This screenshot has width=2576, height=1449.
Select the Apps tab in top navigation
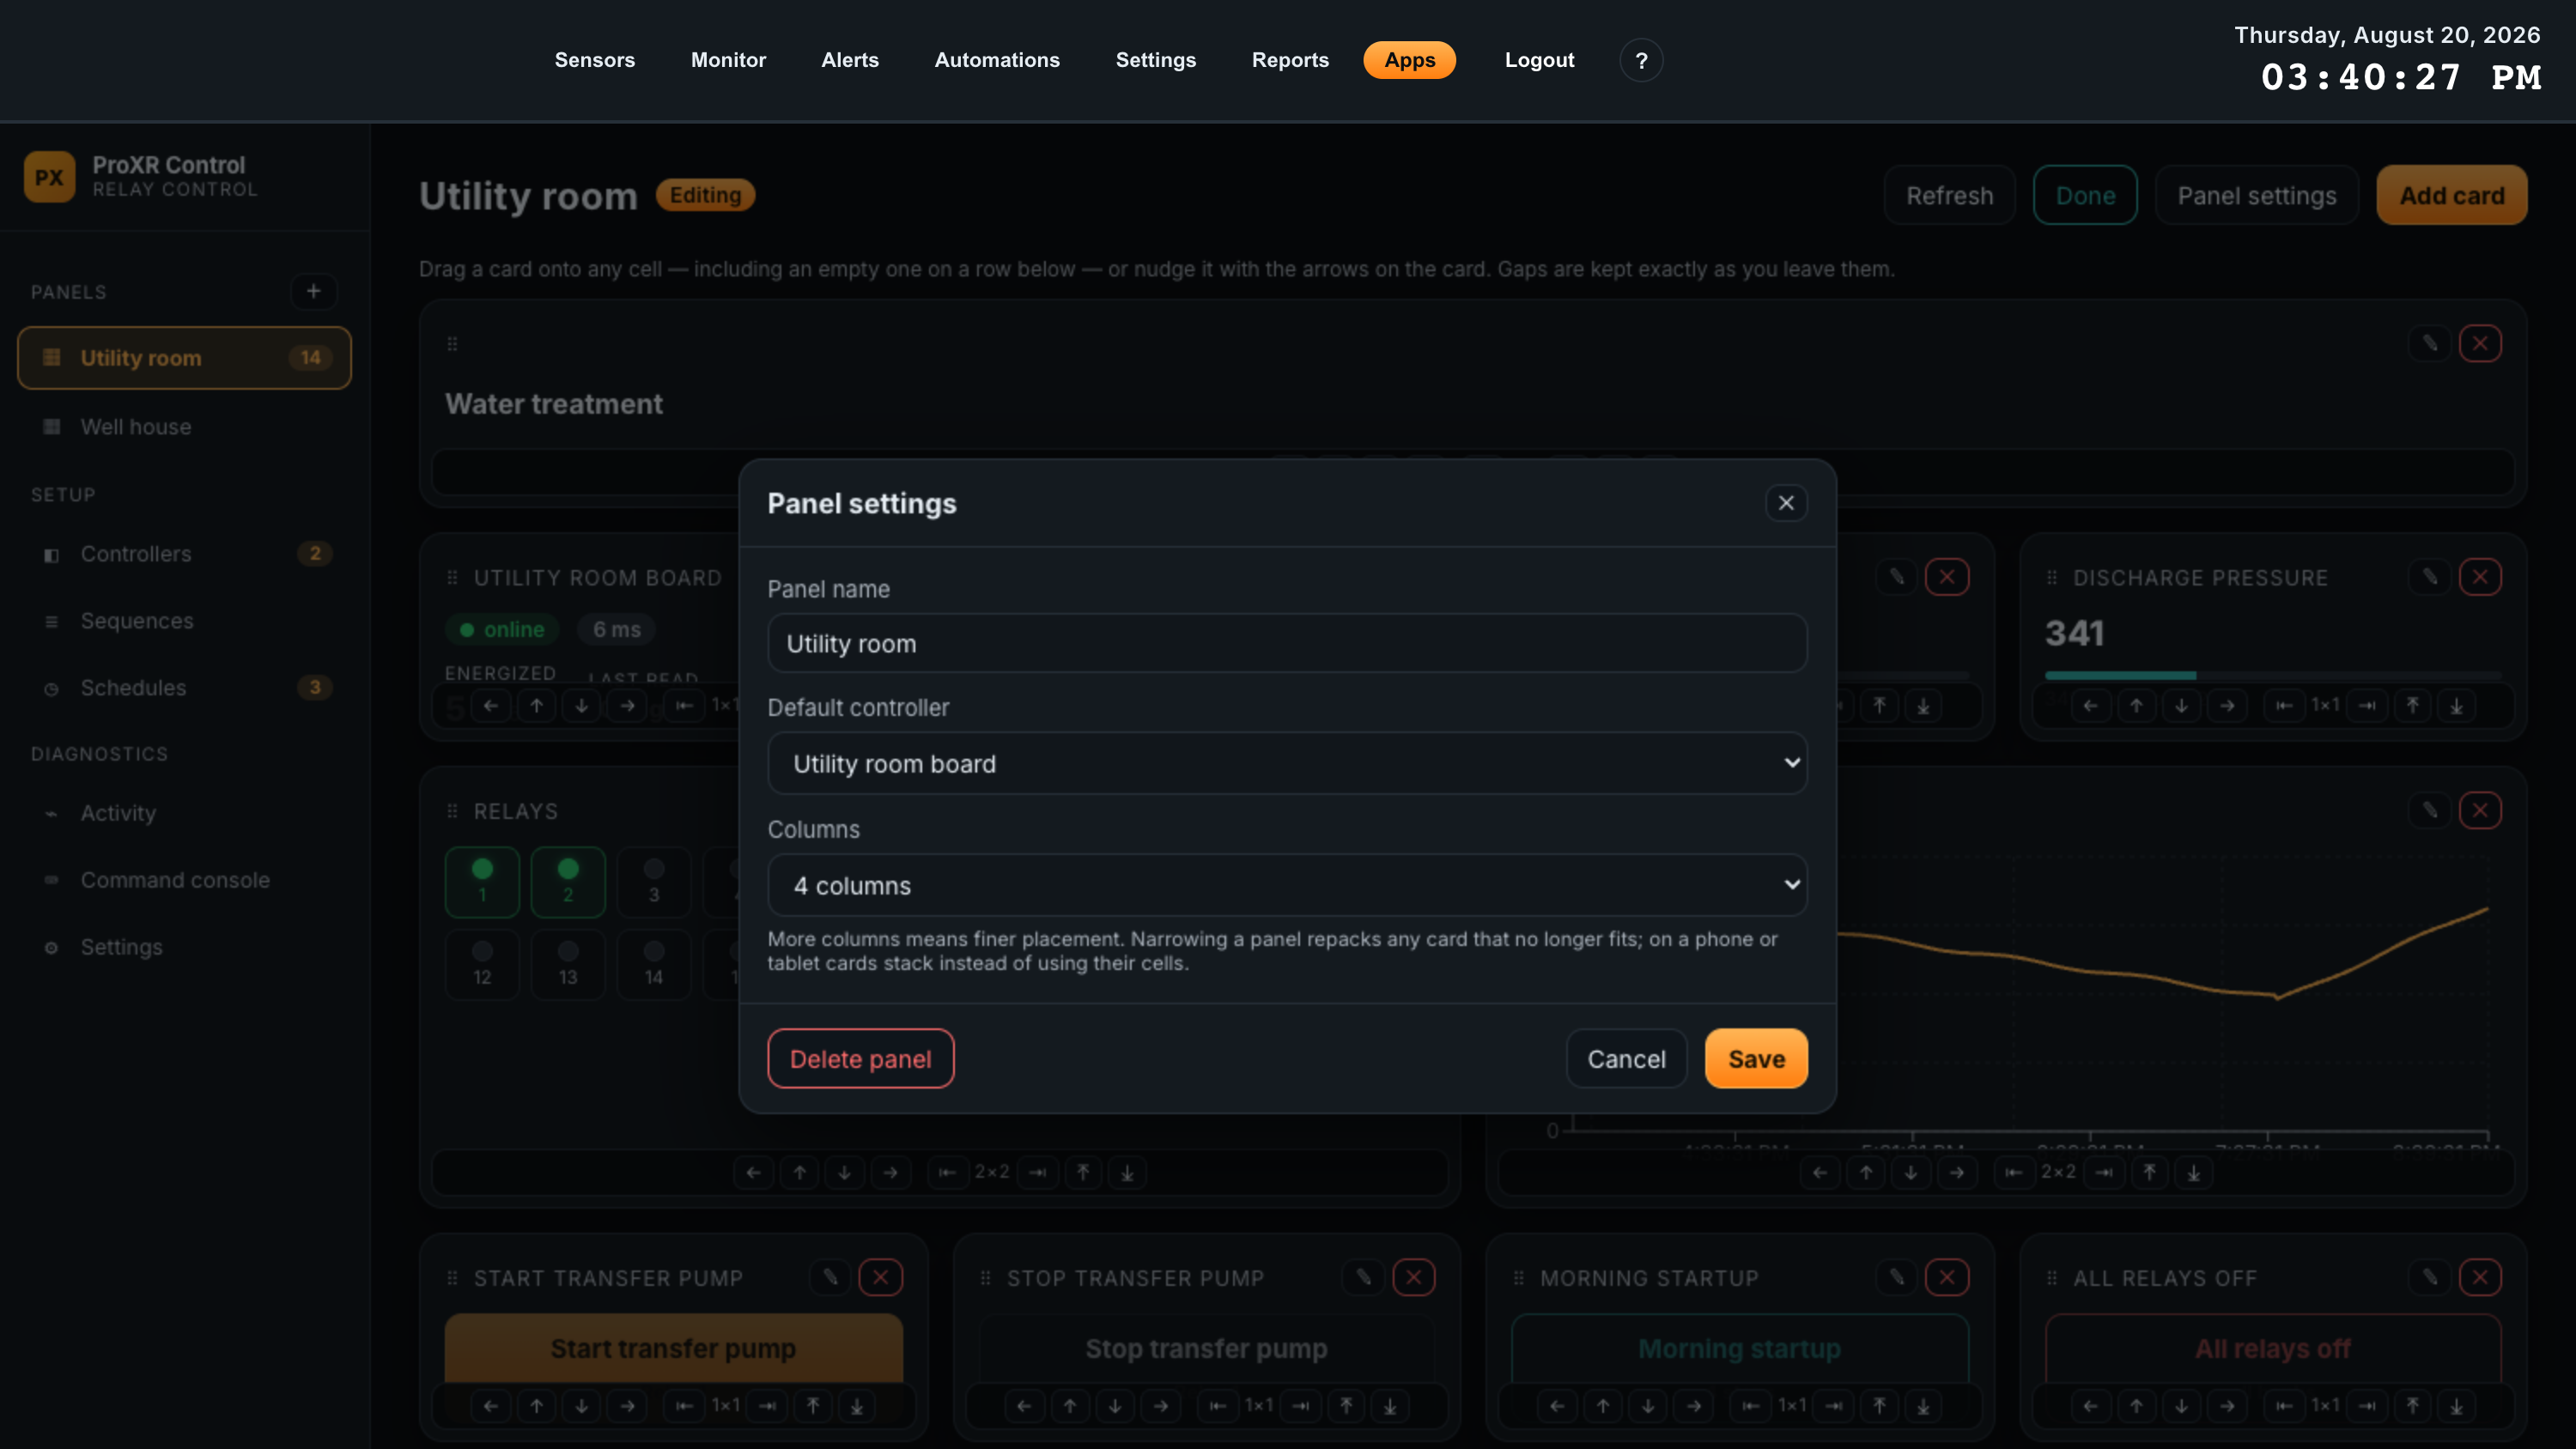(x=1409, y=60)
